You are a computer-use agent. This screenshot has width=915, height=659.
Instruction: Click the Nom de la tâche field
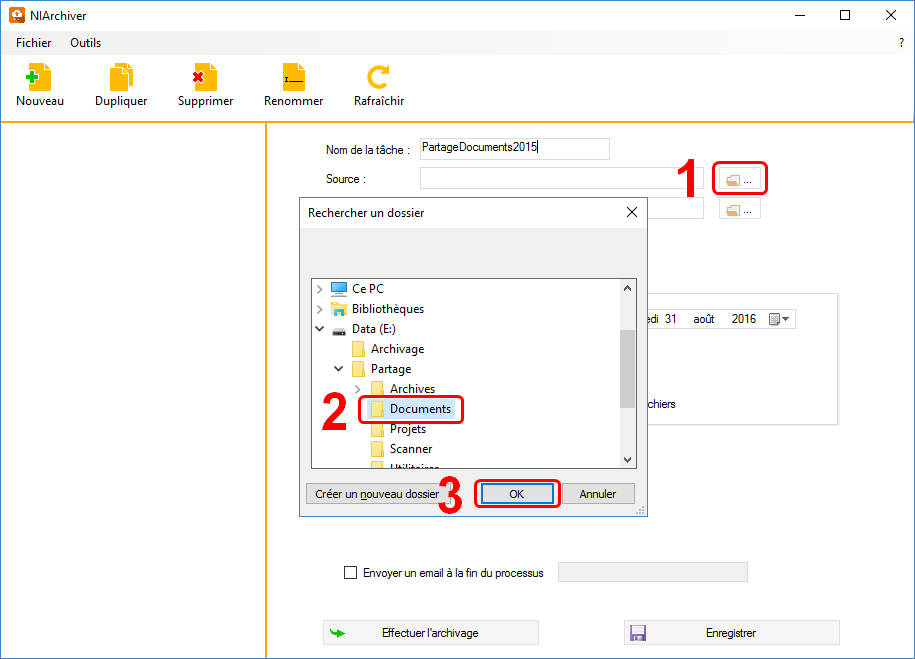pos(514,148)
